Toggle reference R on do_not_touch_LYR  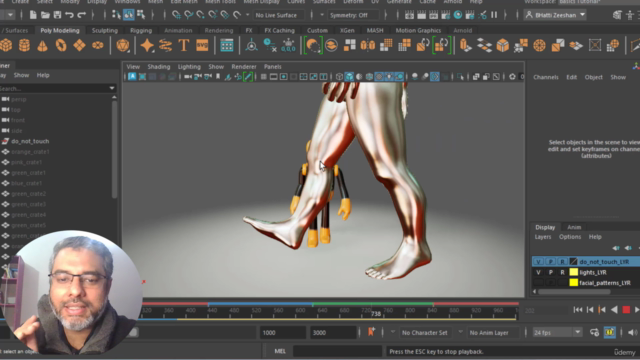[562, 262]
